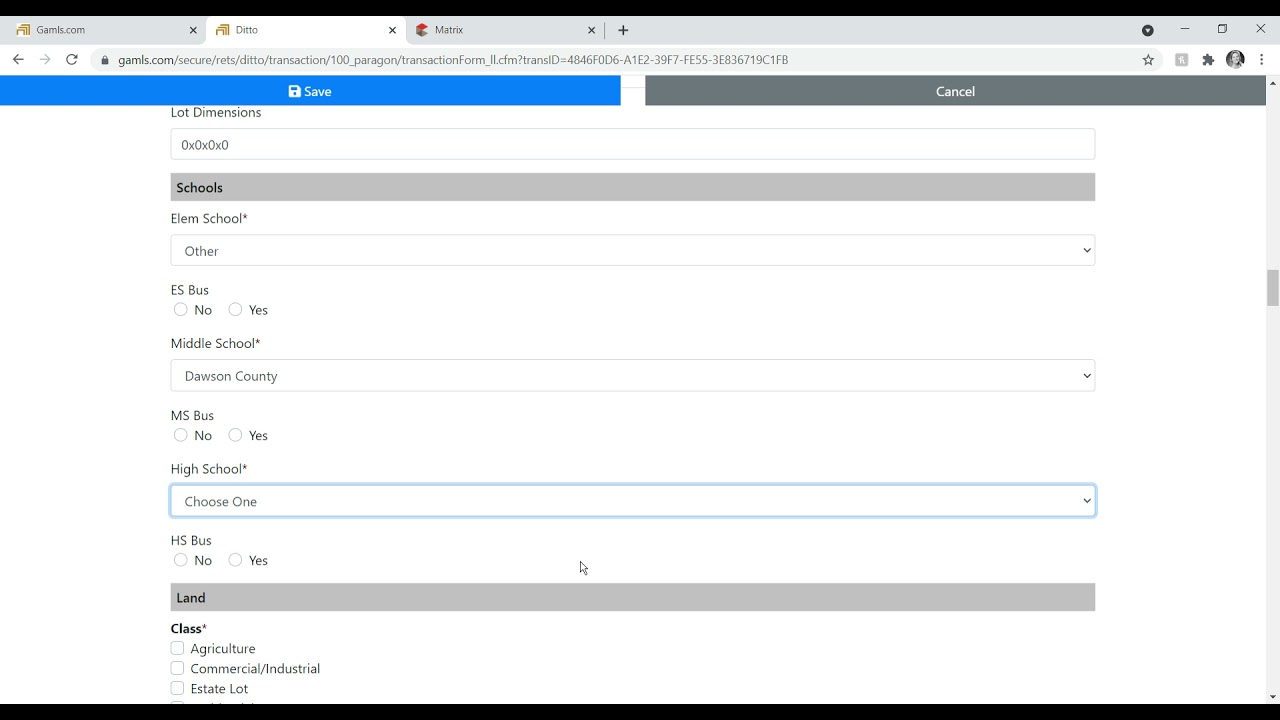The width and height of the screenshot is (1280, 720).
Task: Select No for HS Bus
Action: 180,559
